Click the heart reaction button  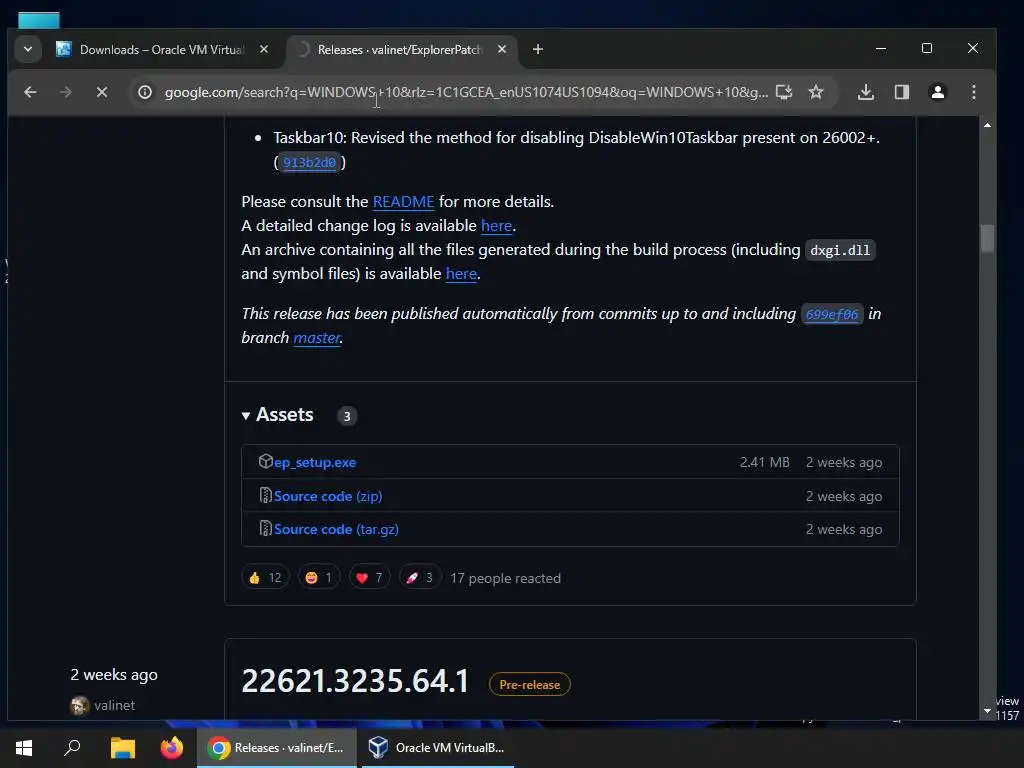369,577
